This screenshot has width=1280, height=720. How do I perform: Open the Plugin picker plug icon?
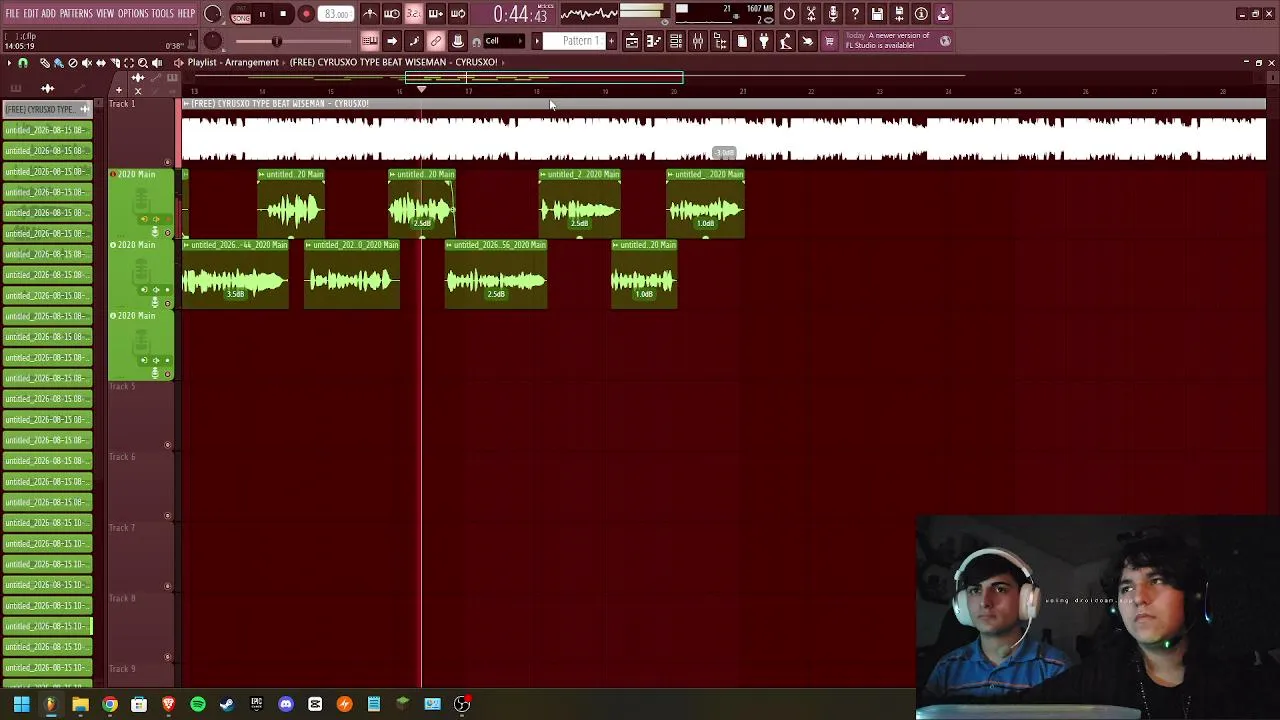point(764,41)
